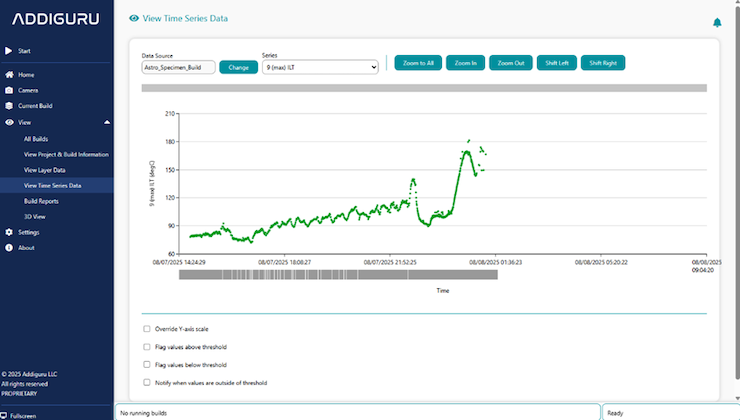Collapse the View menu section arrow
This screenshot has height=420, width=740.
point(107,122)
